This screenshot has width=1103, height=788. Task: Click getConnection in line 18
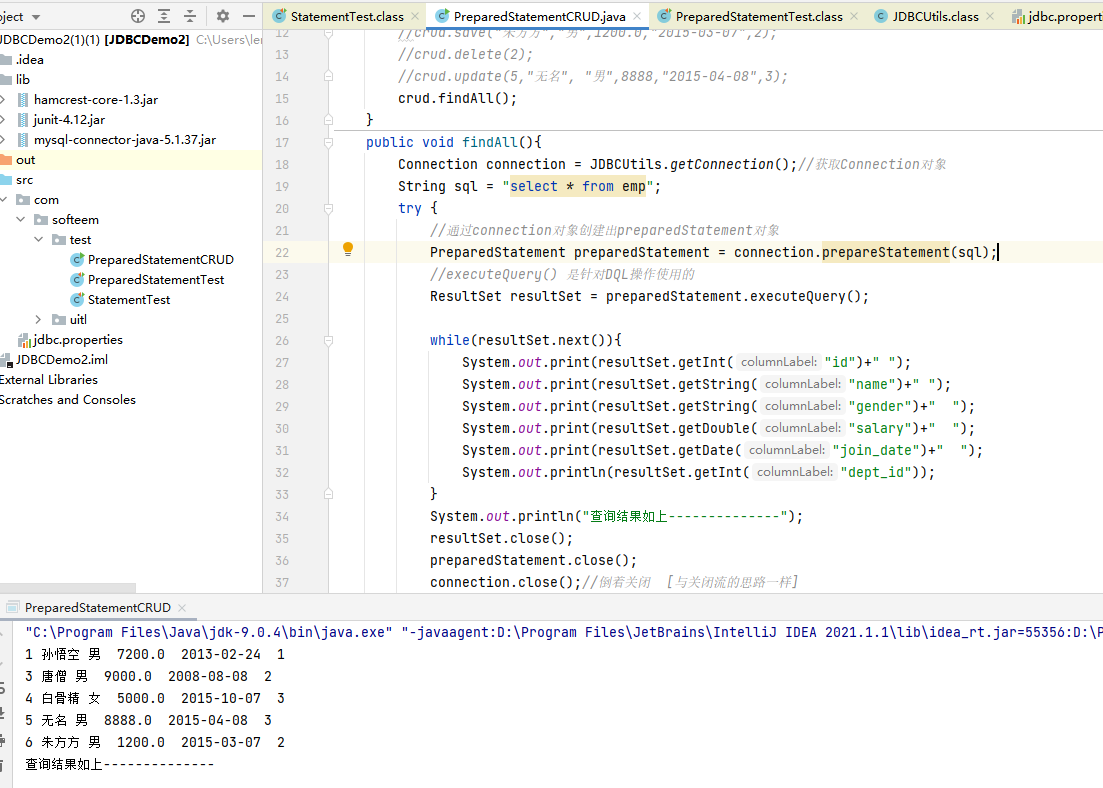tap(722, 165)
